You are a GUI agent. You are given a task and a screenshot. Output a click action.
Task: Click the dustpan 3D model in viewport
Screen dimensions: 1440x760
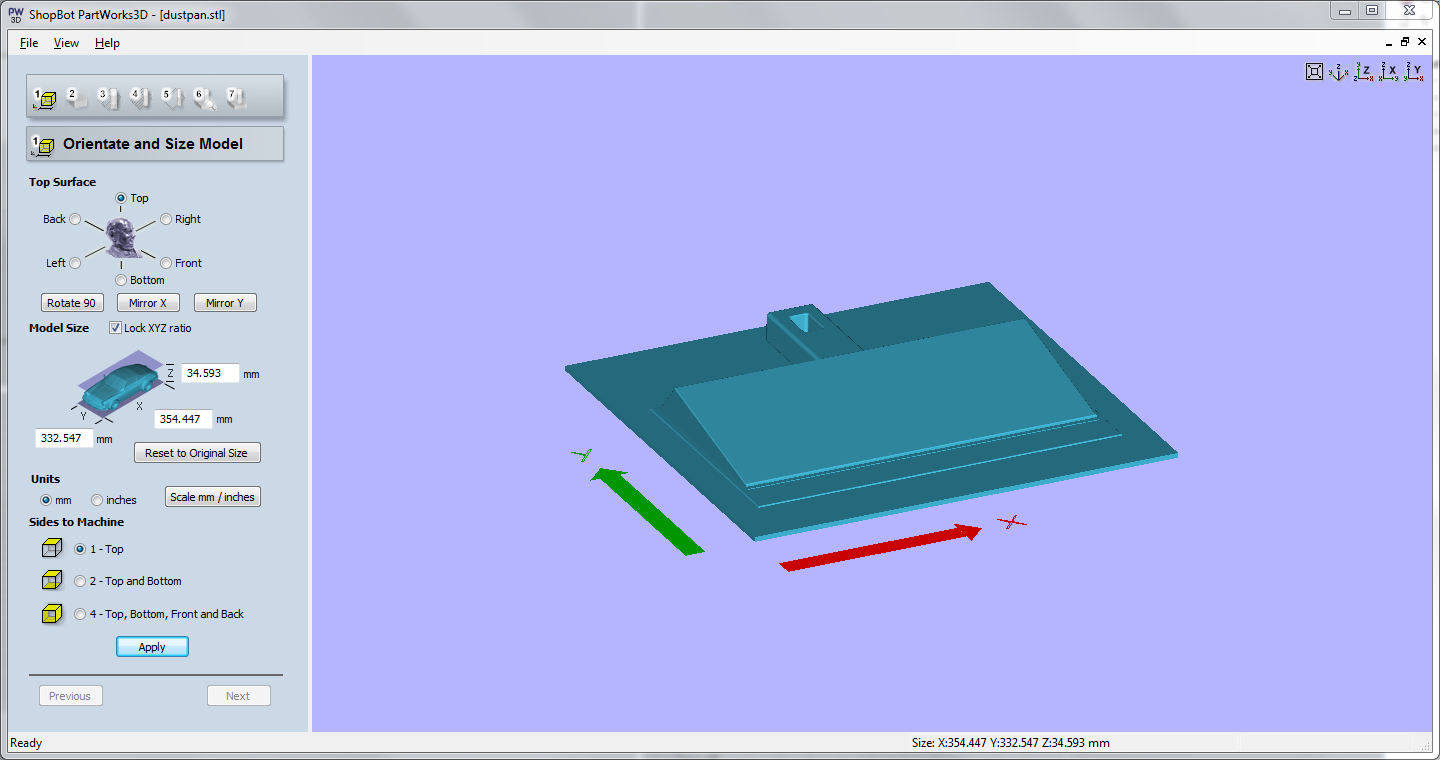click(870, 410)
